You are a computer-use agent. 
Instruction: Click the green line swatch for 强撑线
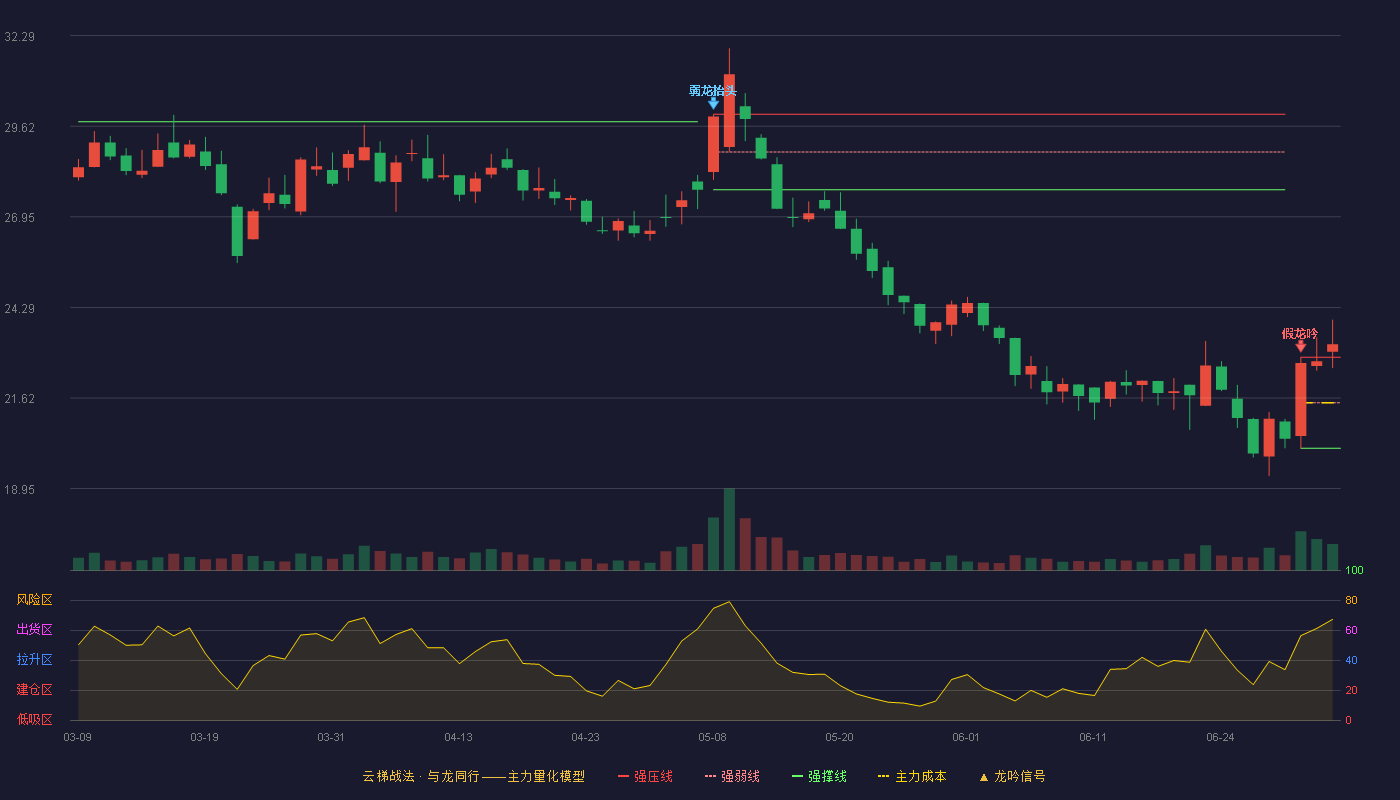(x=797, y=776)
